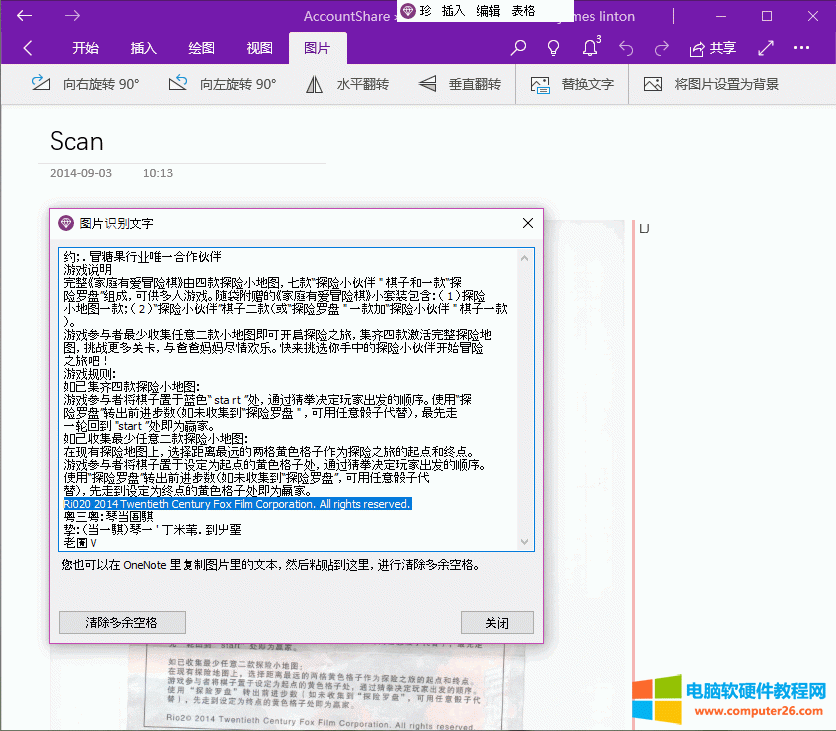836x731 pixels.
Task: Click the text box scrollbar down arrow
Action: tap(526, 542)
